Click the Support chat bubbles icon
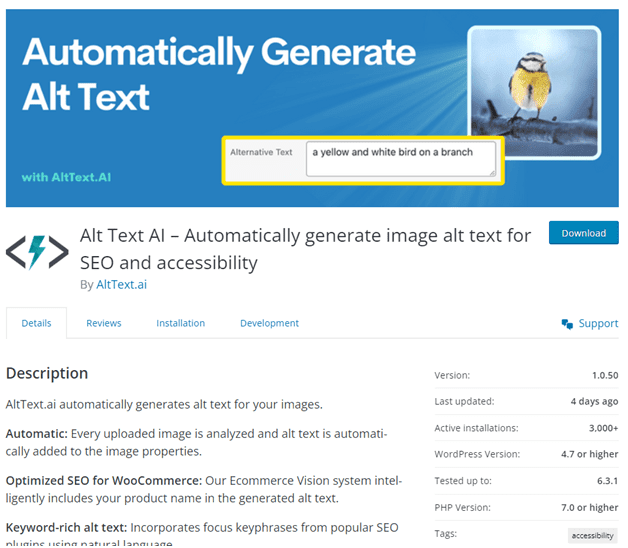Viewport: 628px width, 548px height. point(567,324)
